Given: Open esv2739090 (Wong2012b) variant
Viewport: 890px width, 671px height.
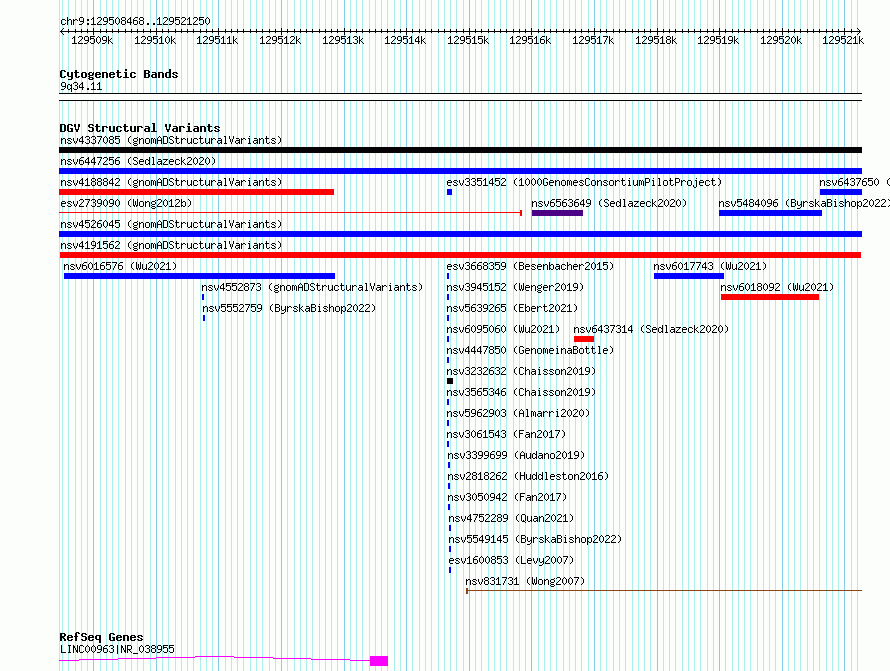Looking at the screenshot, I should pyautogui.click(x=126, y=203).
